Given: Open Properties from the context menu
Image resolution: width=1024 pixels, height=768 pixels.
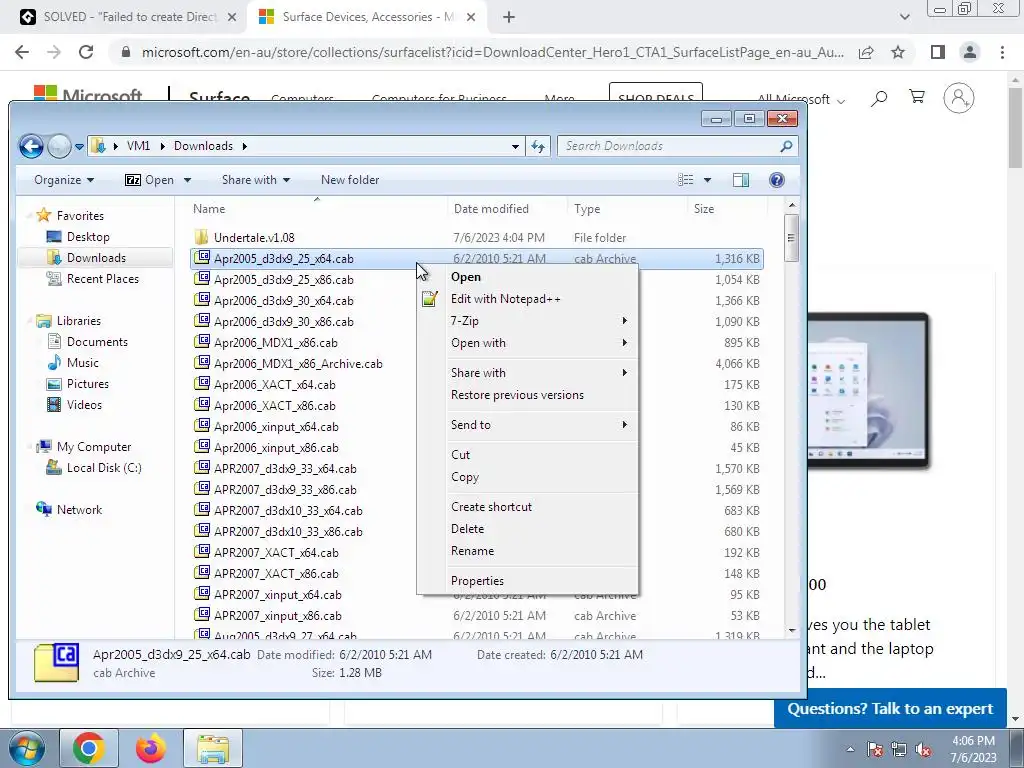Looking at the screenshot, I should (x=527, y=581).
